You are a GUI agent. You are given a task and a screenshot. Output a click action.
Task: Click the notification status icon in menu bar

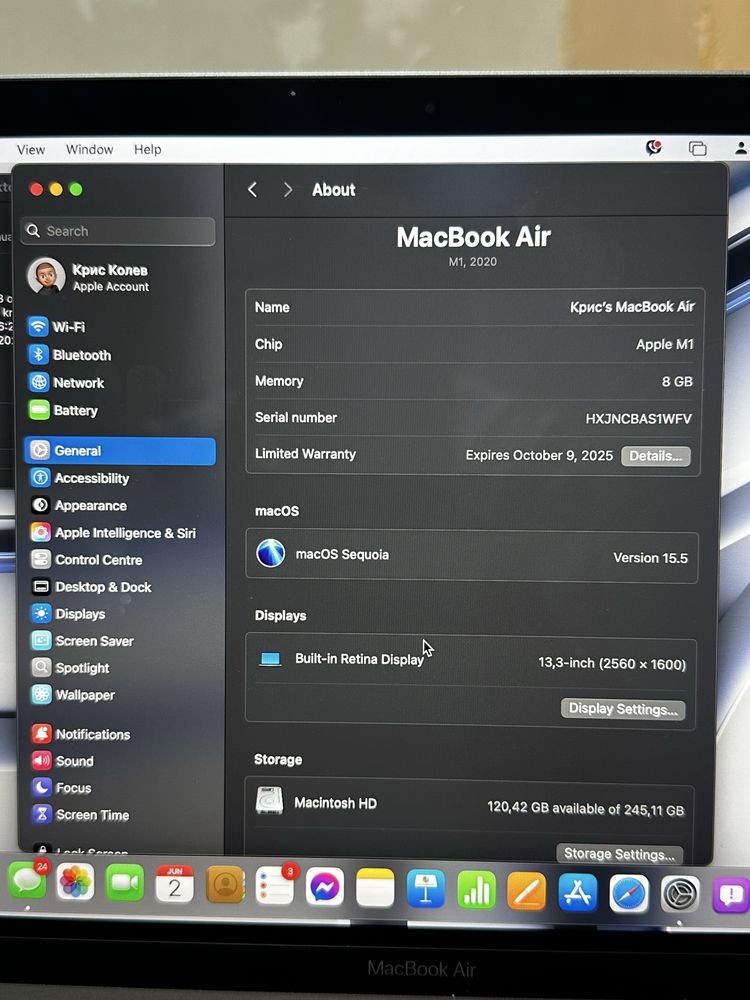coord(654,148)
